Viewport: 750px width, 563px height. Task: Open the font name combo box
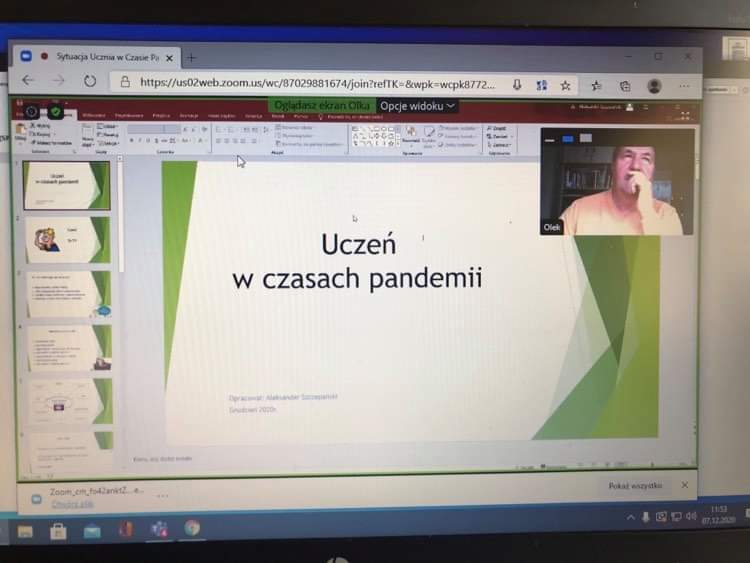[x=146, y=130]
